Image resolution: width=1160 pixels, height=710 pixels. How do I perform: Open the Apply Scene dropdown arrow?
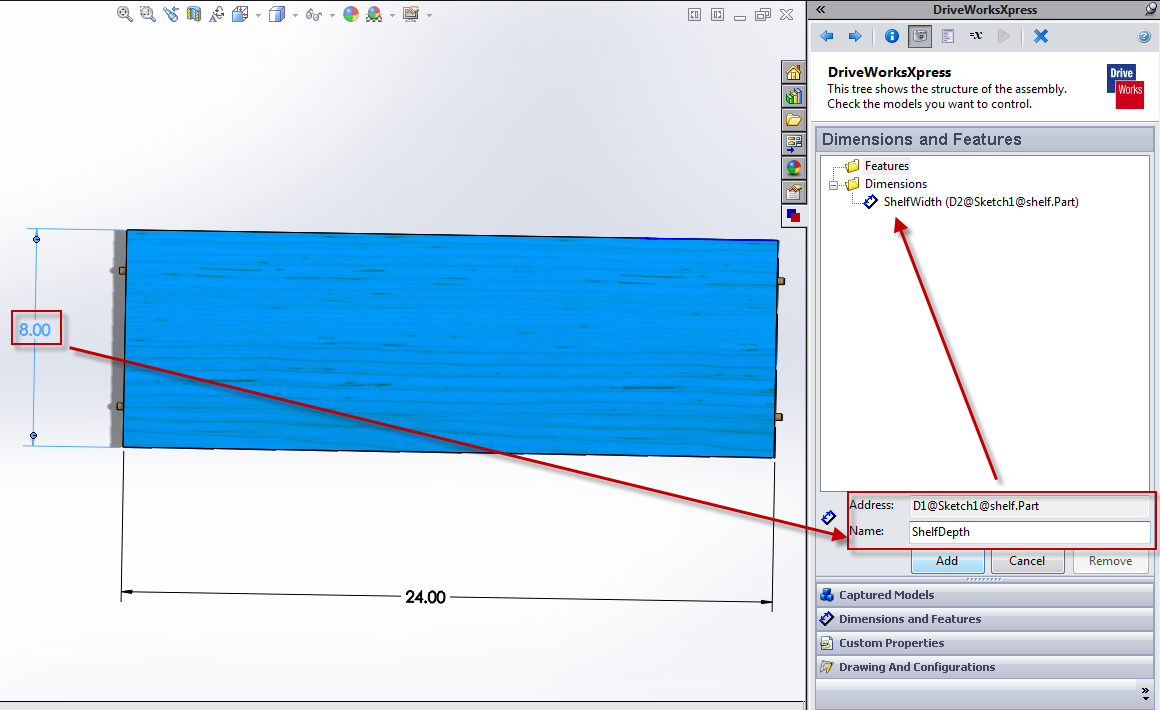(x=392, y=16)
